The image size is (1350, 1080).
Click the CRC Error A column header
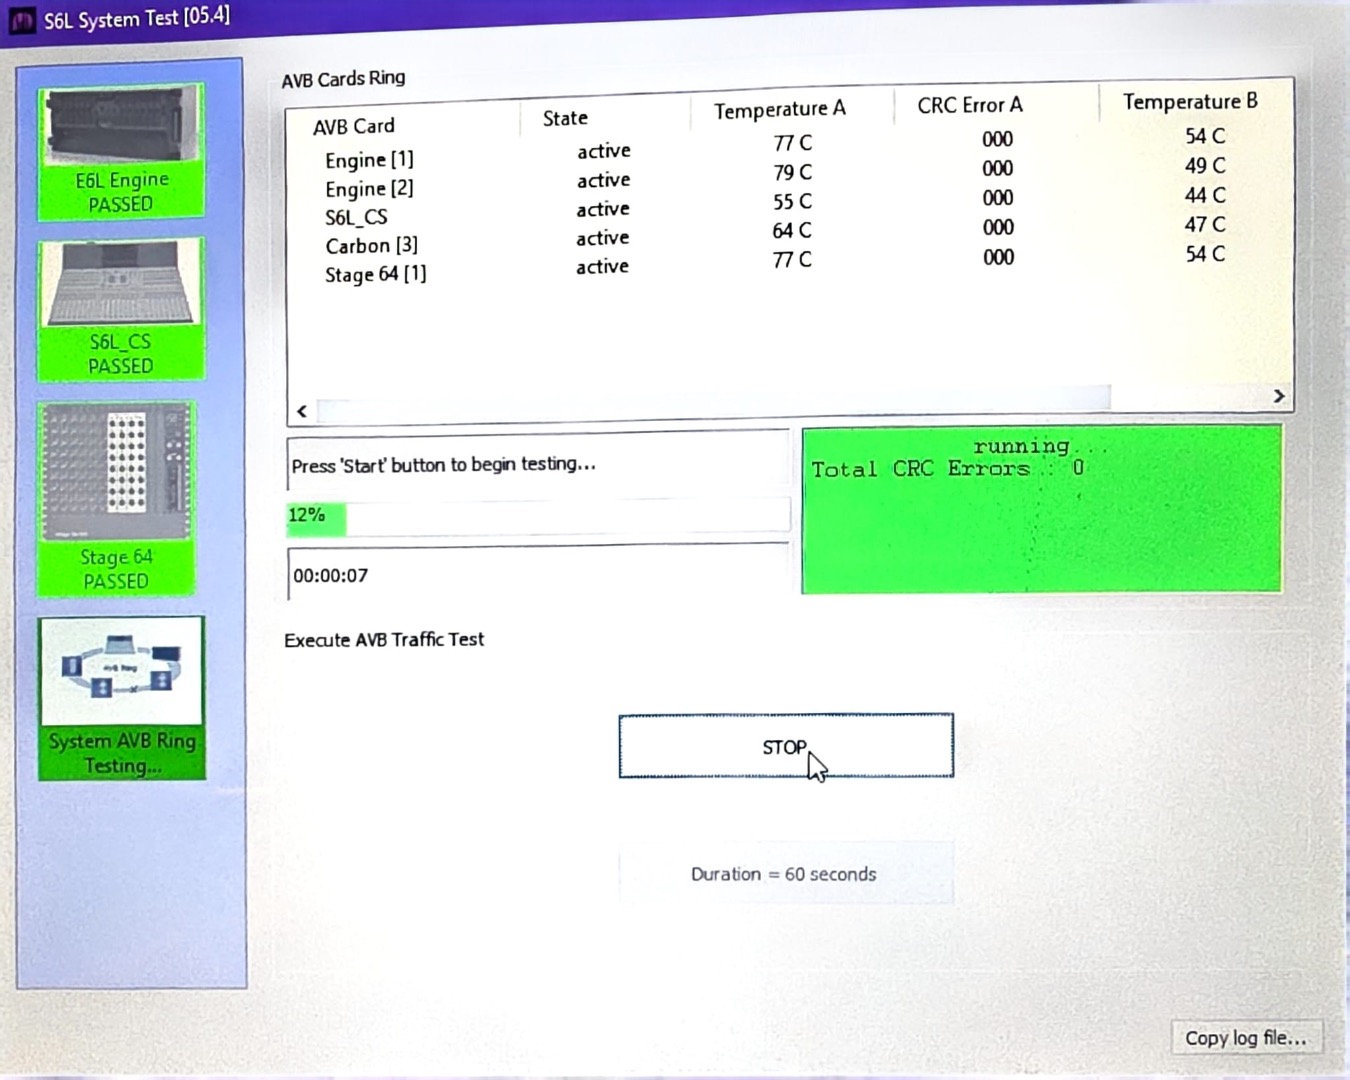tap(970, 105)
